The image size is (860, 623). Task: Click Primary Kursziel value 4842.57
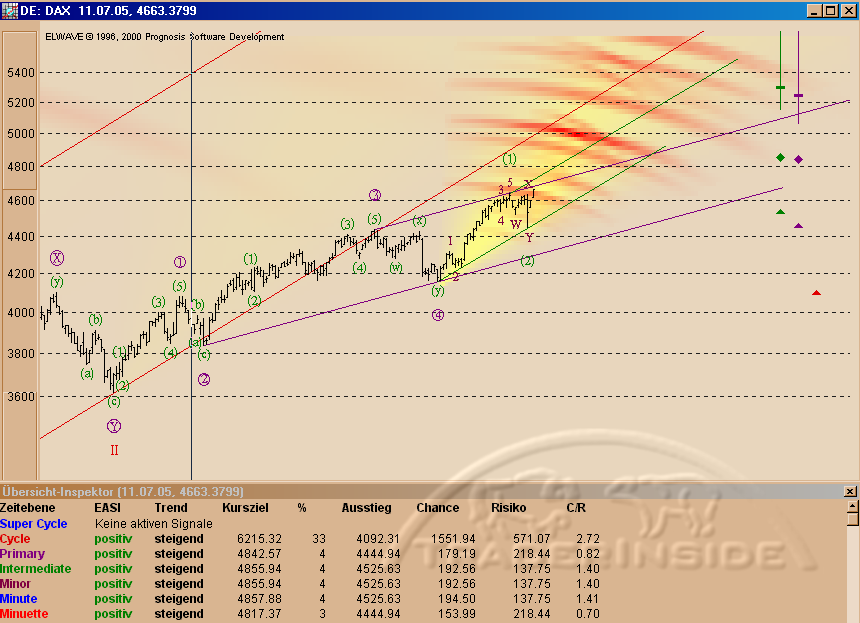click(259, 554)
